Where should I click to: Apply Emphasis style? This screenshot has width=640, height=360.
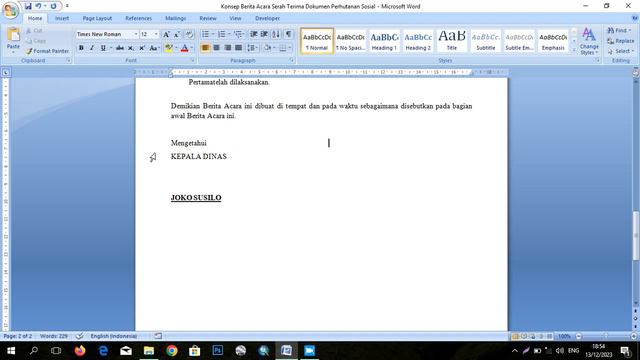tap(553, 41)
